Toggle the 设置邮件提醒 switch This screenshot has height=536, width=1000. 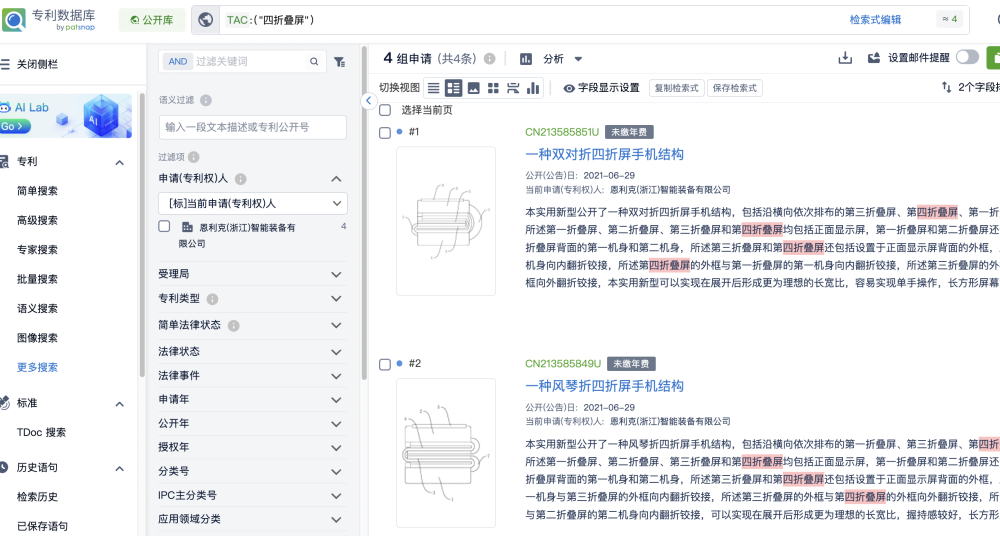(x=967, y=58)
